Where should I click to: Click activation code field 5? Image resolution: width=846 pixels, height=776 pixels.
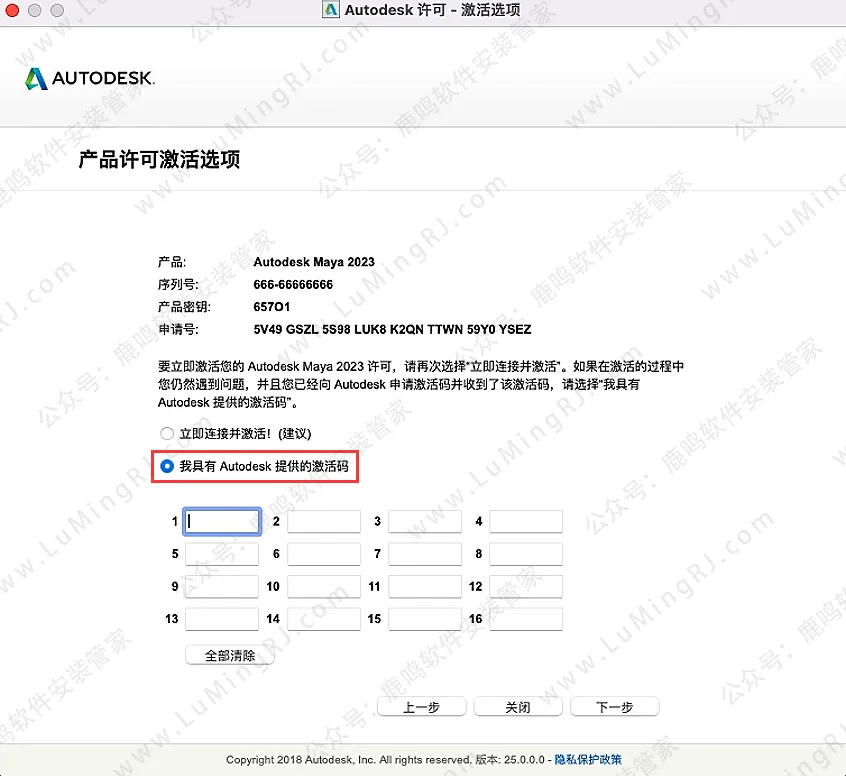click(x=223, y=554)
